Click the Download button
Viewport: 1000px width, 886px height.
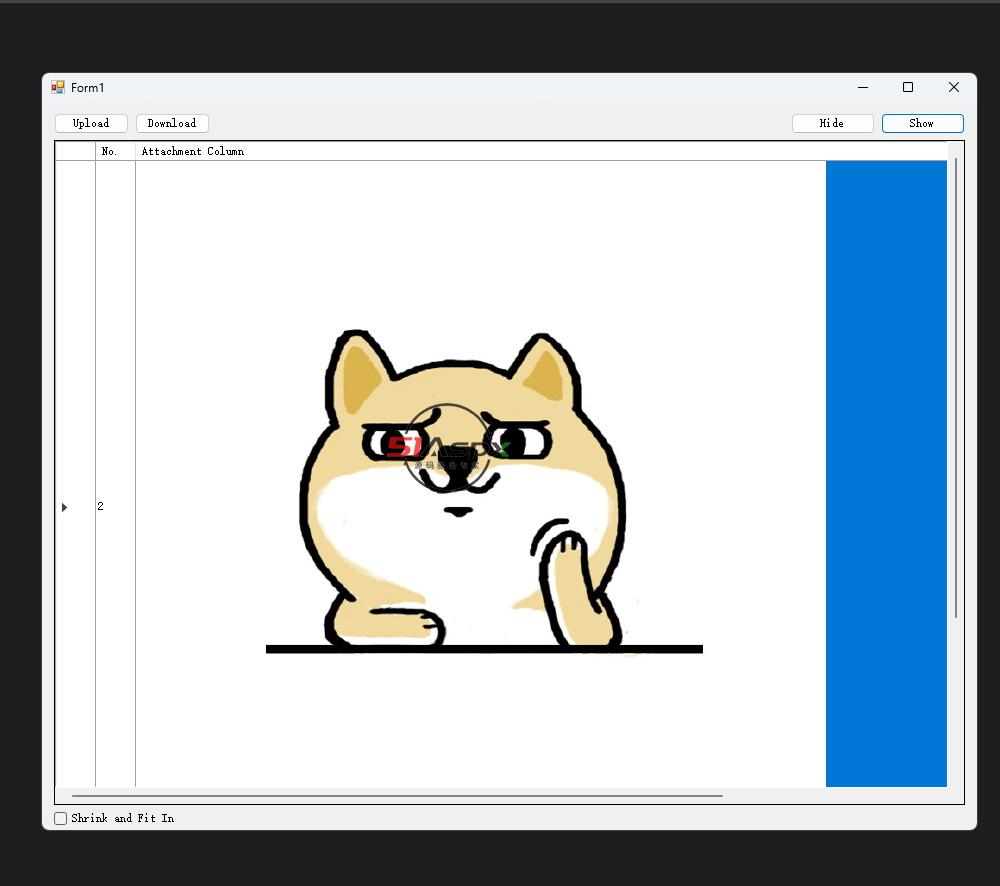click(x=172, y=123)
